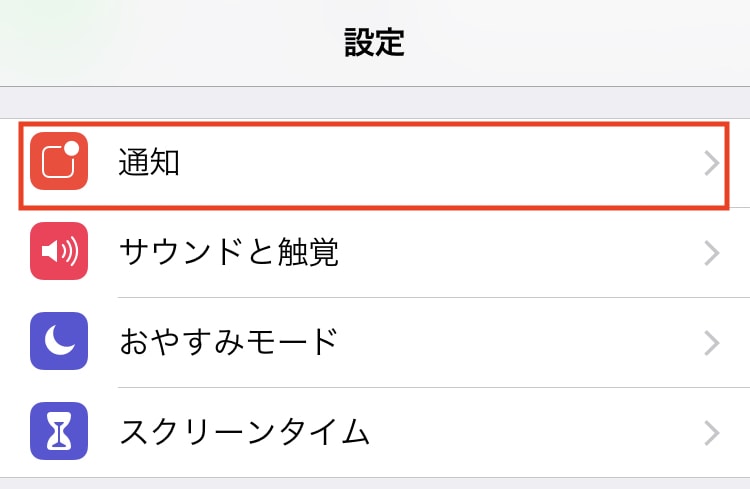The width and height of the screenshot is (750, 489).
Task: Tap the pink speaker Sounds icon
Action: click(59, 251)
